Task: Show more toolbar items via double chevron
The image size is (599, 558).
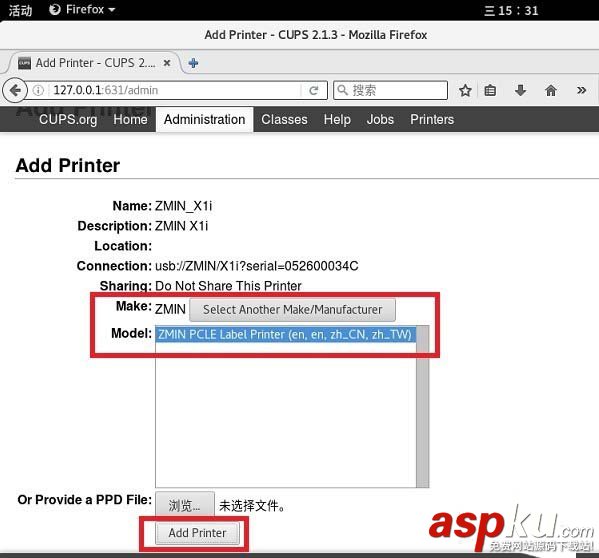Action: 581,91
